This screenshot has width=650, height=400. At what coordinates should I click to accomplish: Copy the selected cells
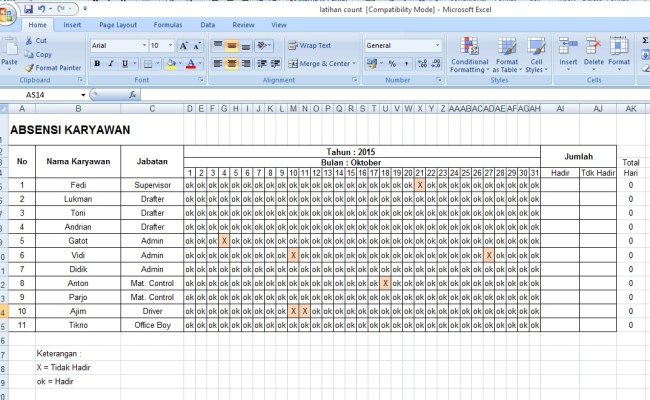[x=38, y=54]
